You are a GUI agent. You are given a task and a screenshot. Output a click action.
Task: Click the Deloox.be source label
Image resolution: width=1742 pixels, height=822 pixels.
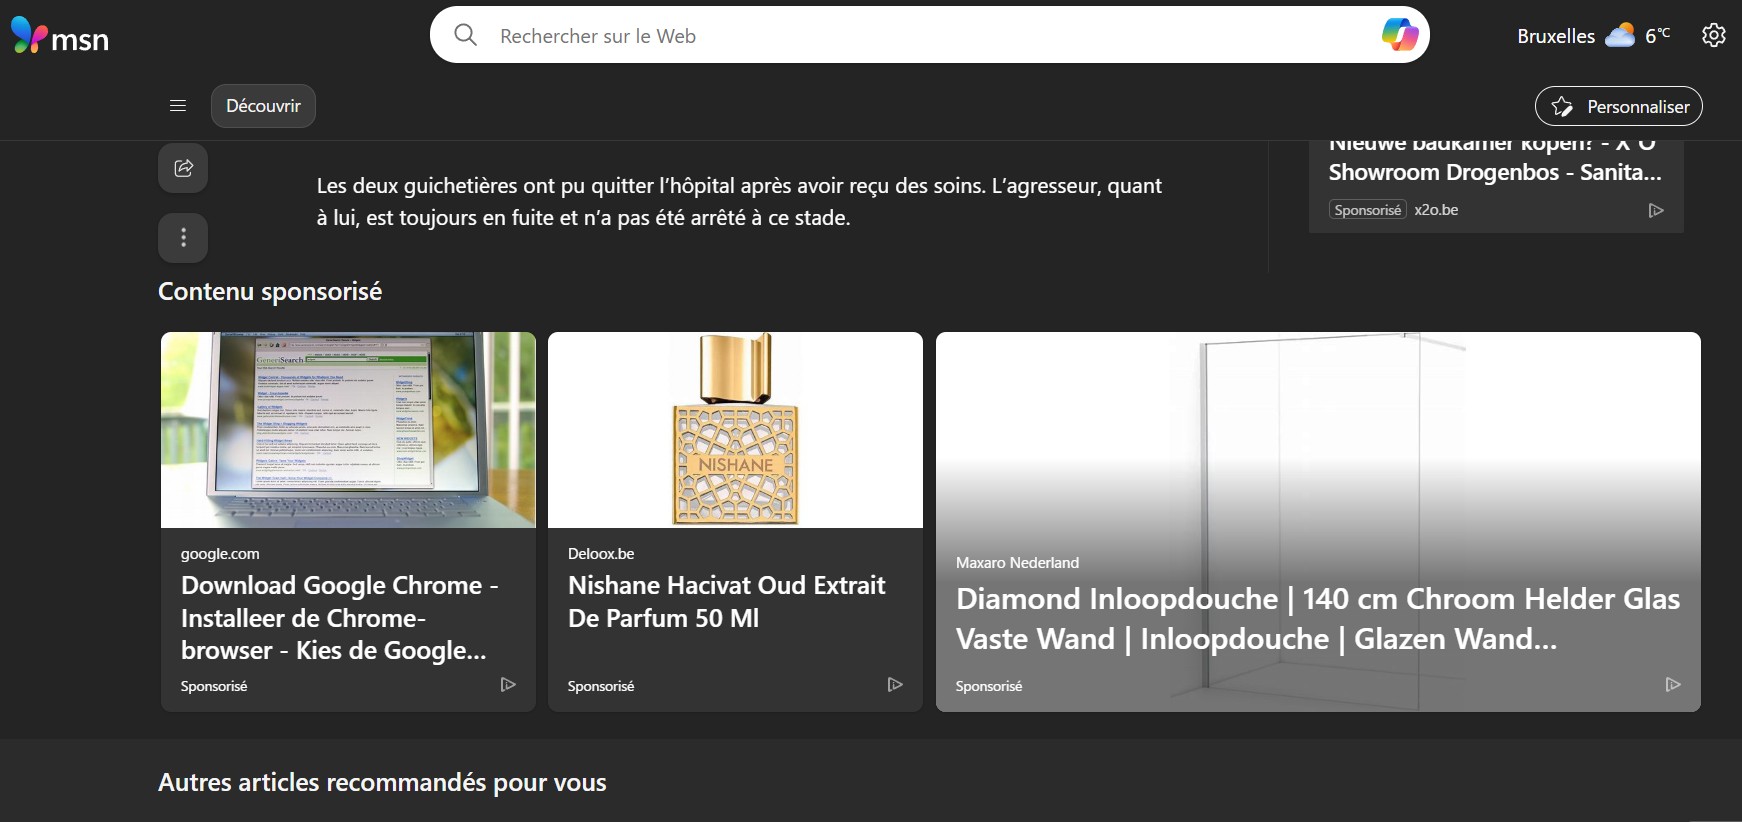pos(601,554)
